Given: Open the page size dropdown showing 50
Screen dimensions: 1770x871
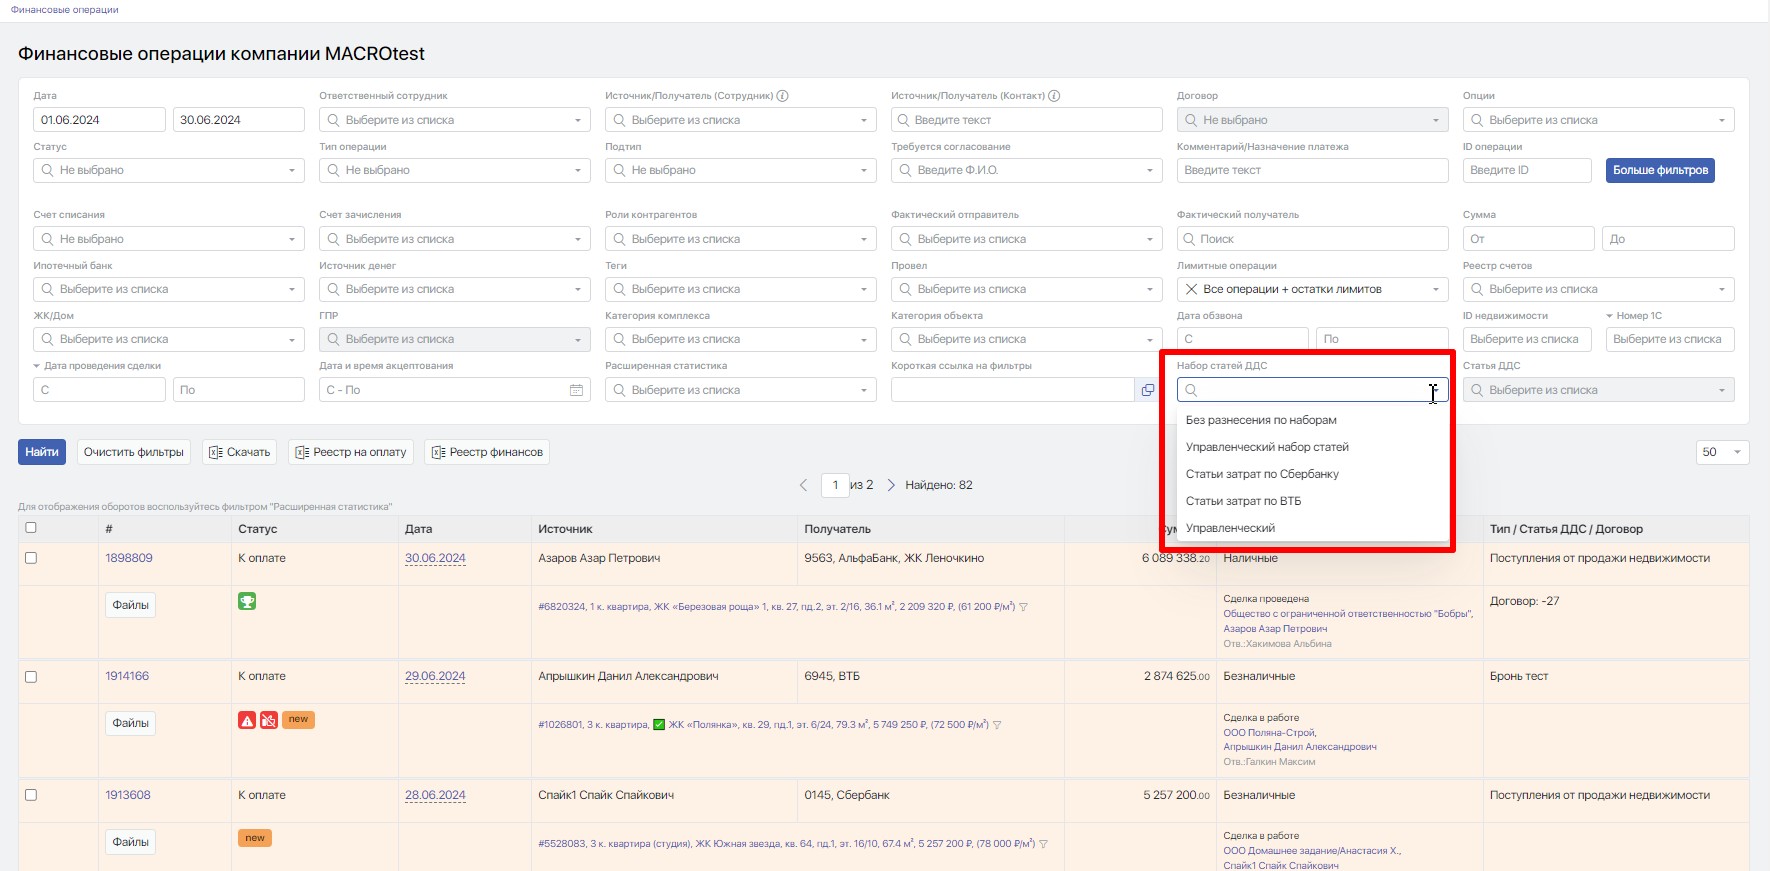Looking at the screenshot, I should (x=1722, y=452).
